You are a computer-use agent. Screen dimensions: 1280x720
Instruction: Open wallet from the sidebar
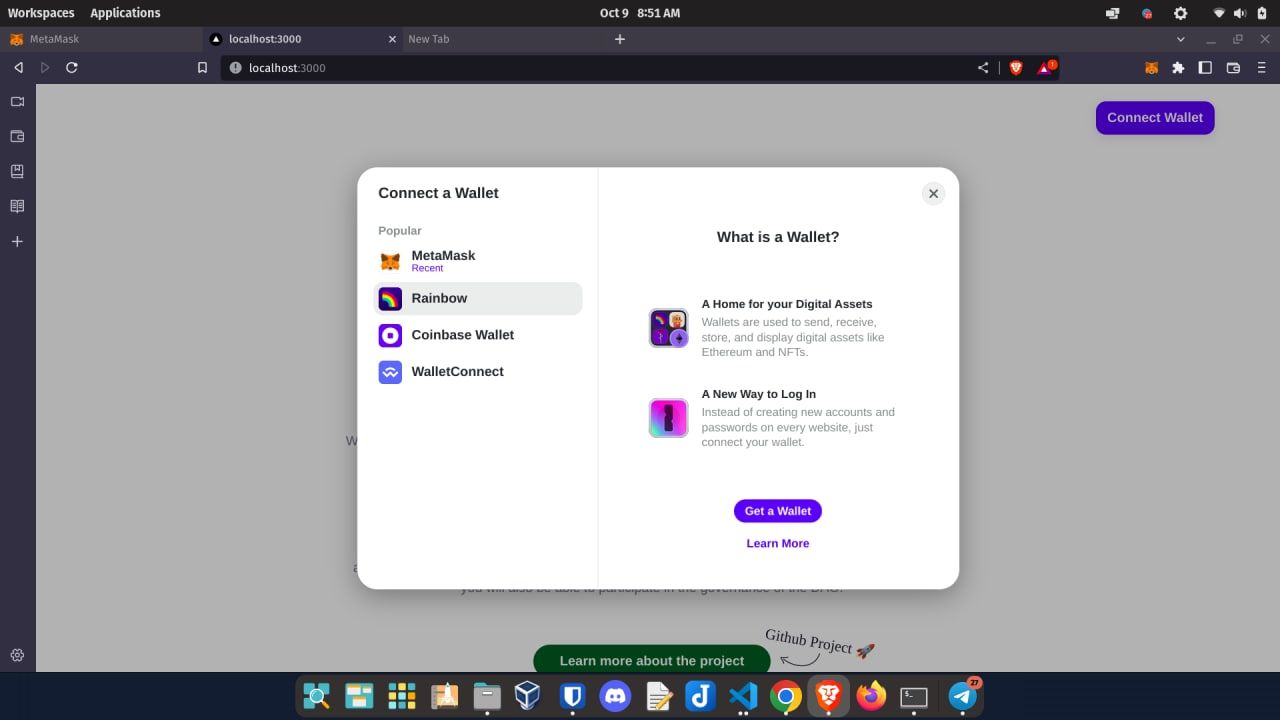[x=17, y=137]
